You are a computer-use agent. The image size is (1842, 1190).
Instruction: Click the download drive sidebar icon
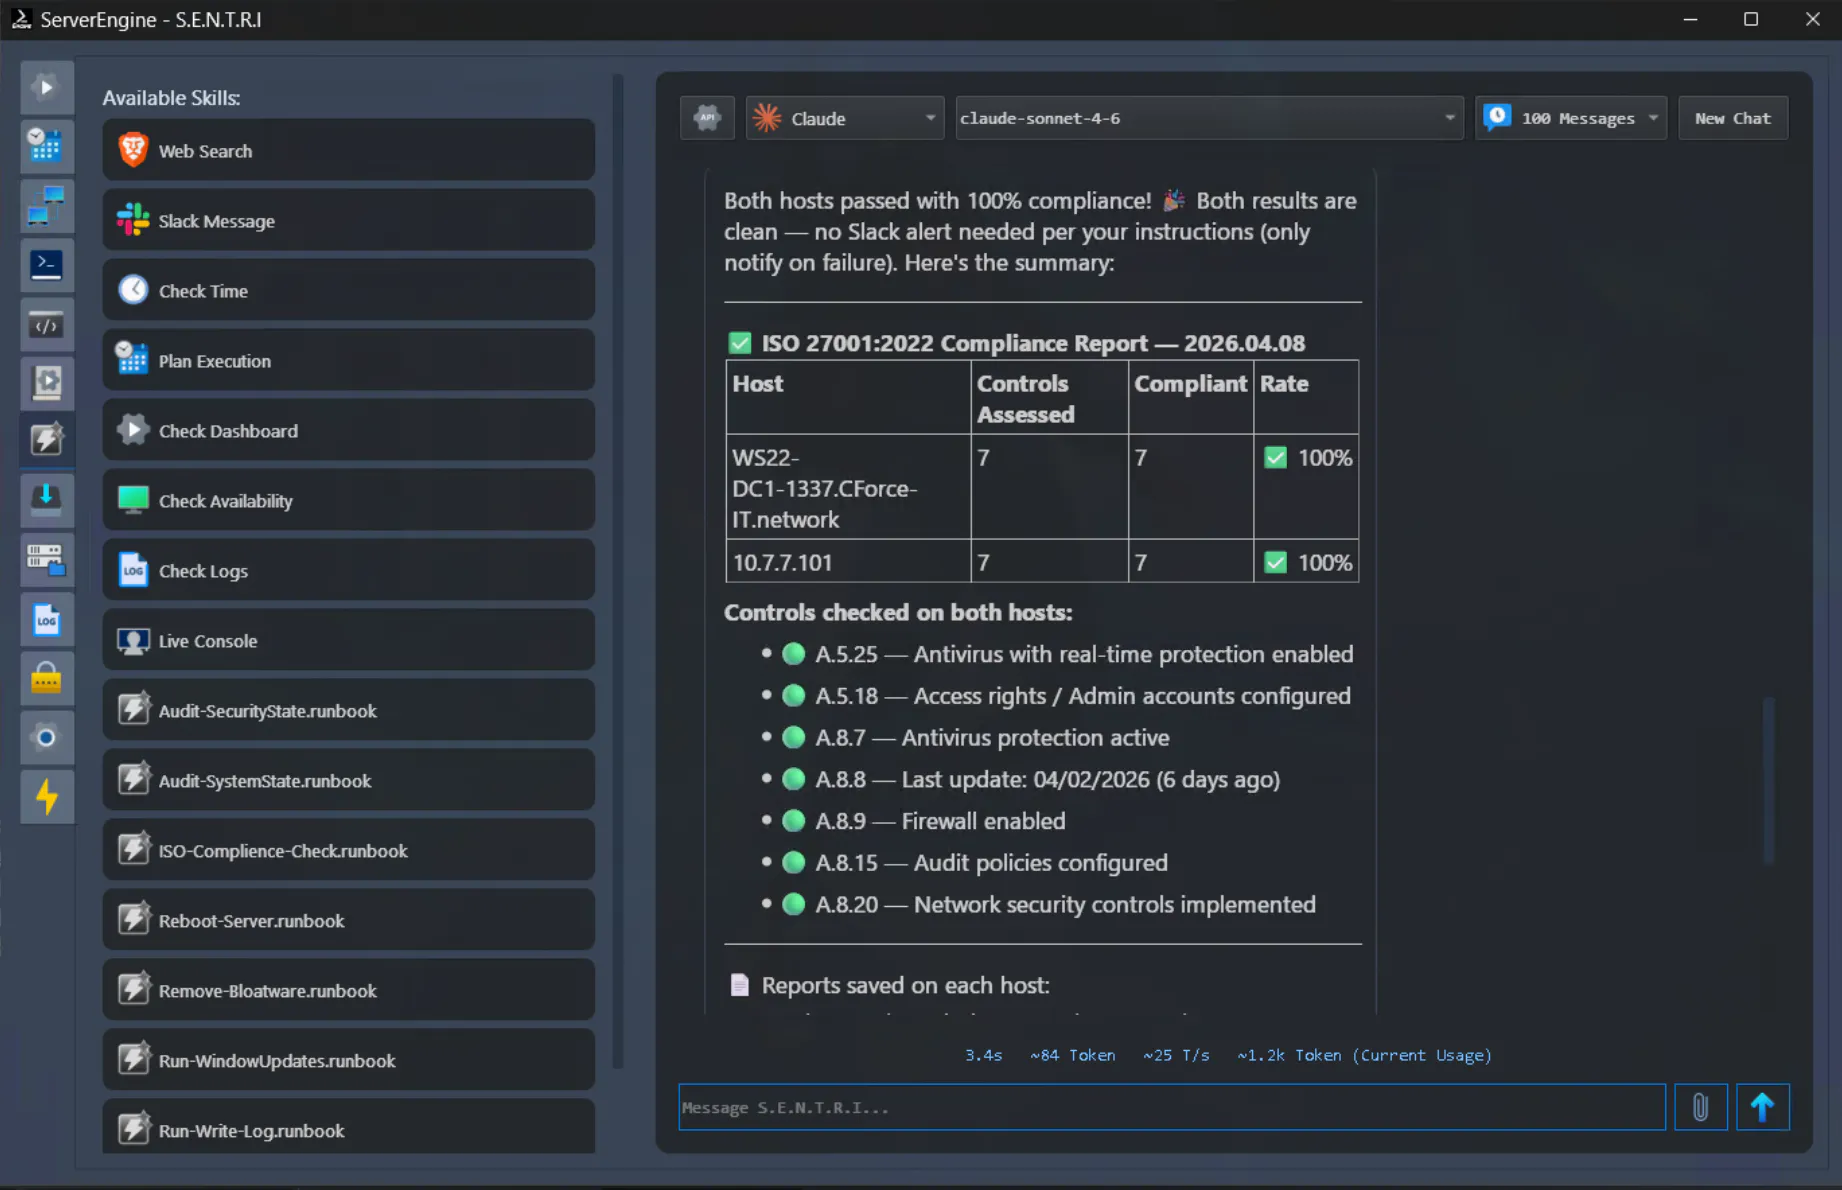click(x=46, y=498)
